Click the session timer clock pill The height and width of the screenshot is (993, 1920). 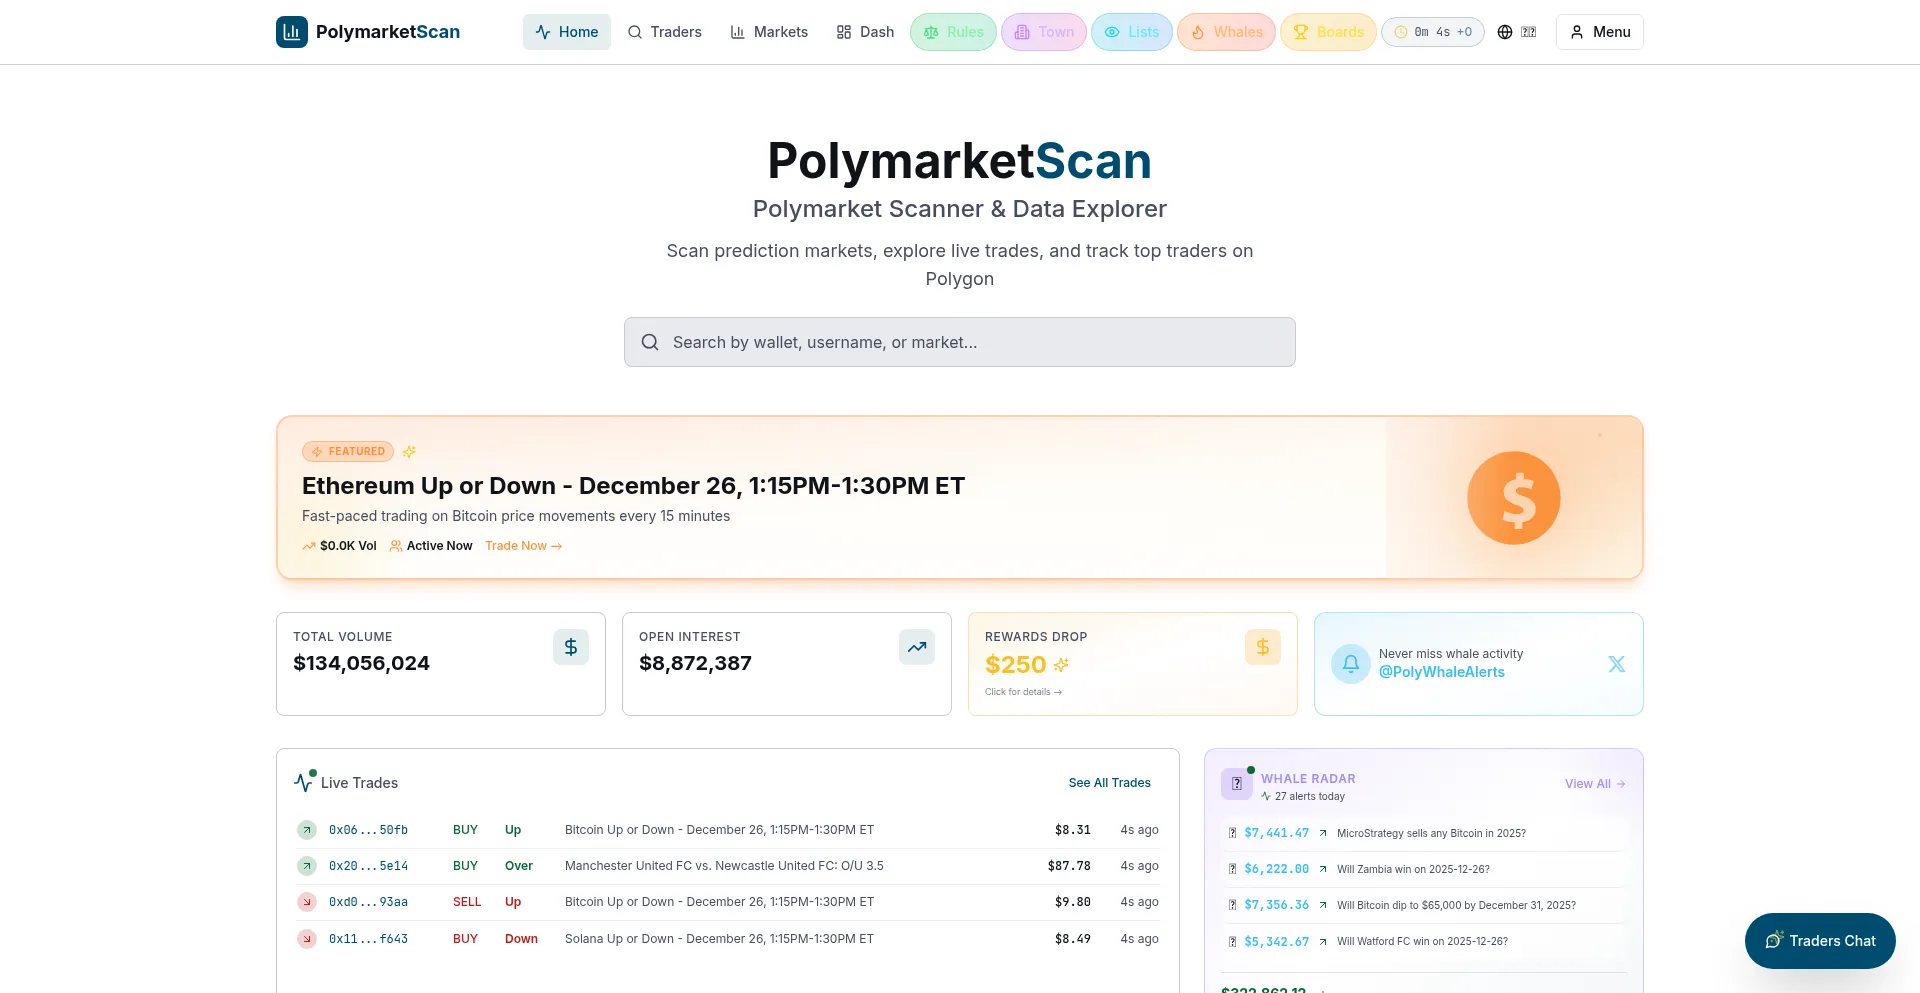1432,31
